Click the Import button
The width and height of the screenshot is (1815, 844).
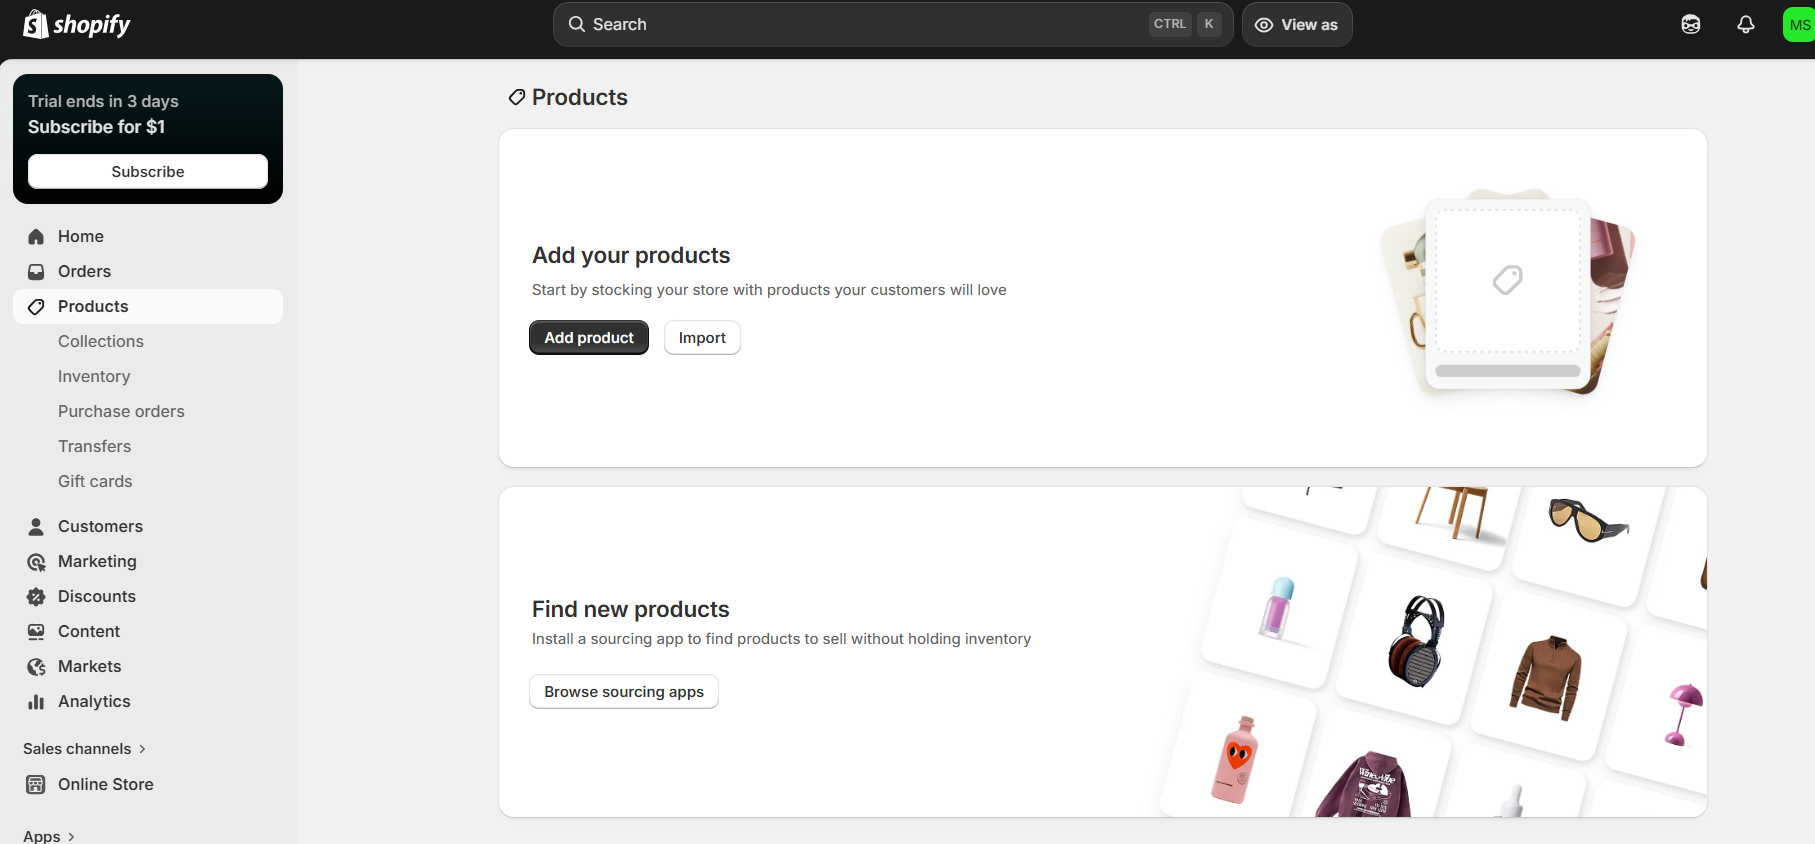pyautogui.click(x=702, y=338)
